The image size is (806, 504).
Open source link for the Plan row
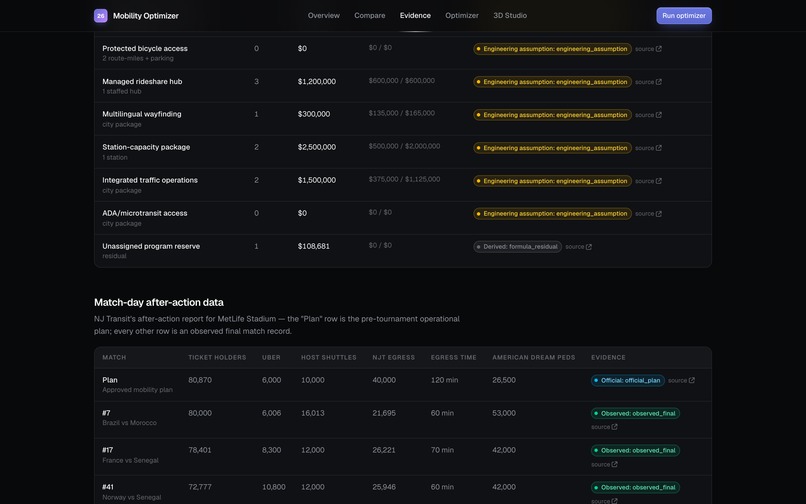tap(681, 381)
